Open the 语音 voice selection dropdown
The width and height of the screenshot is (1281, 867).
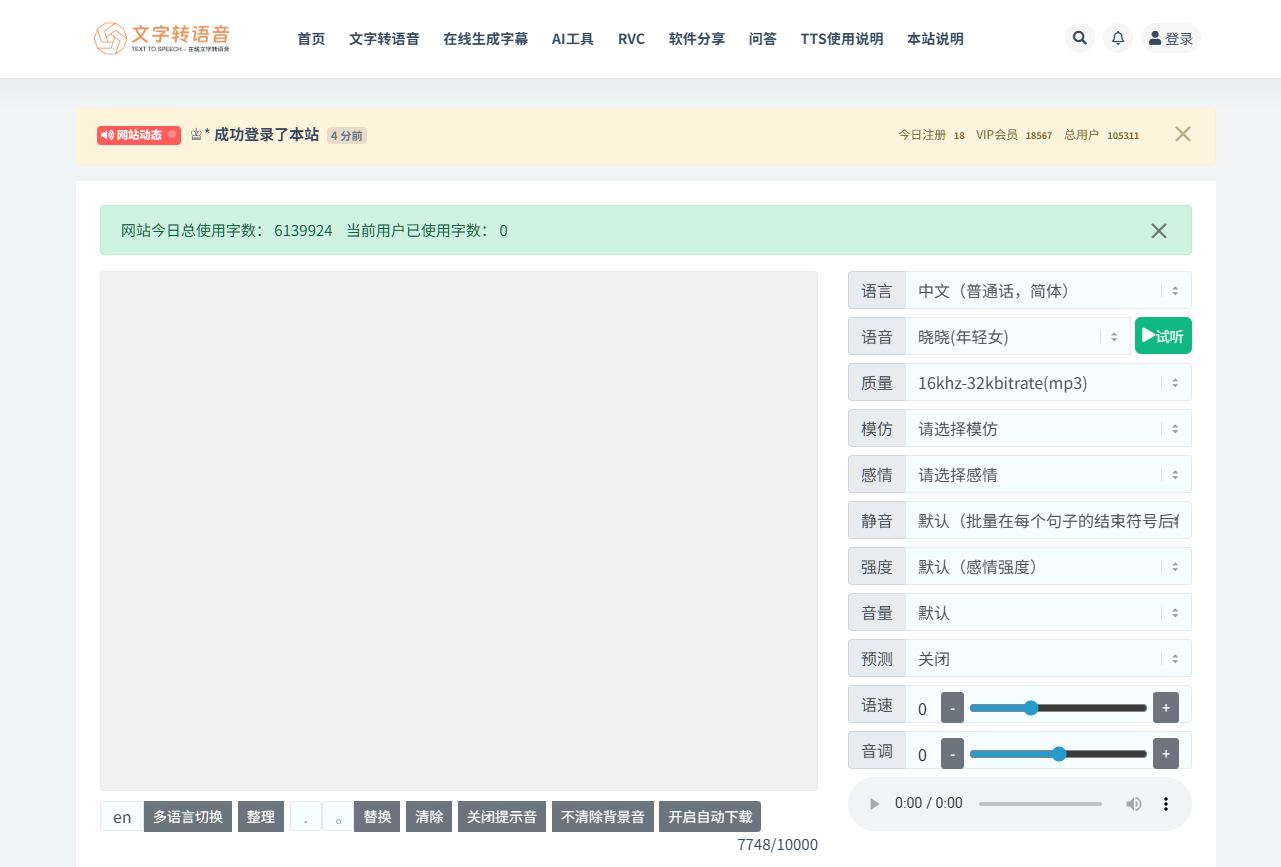1017,337
